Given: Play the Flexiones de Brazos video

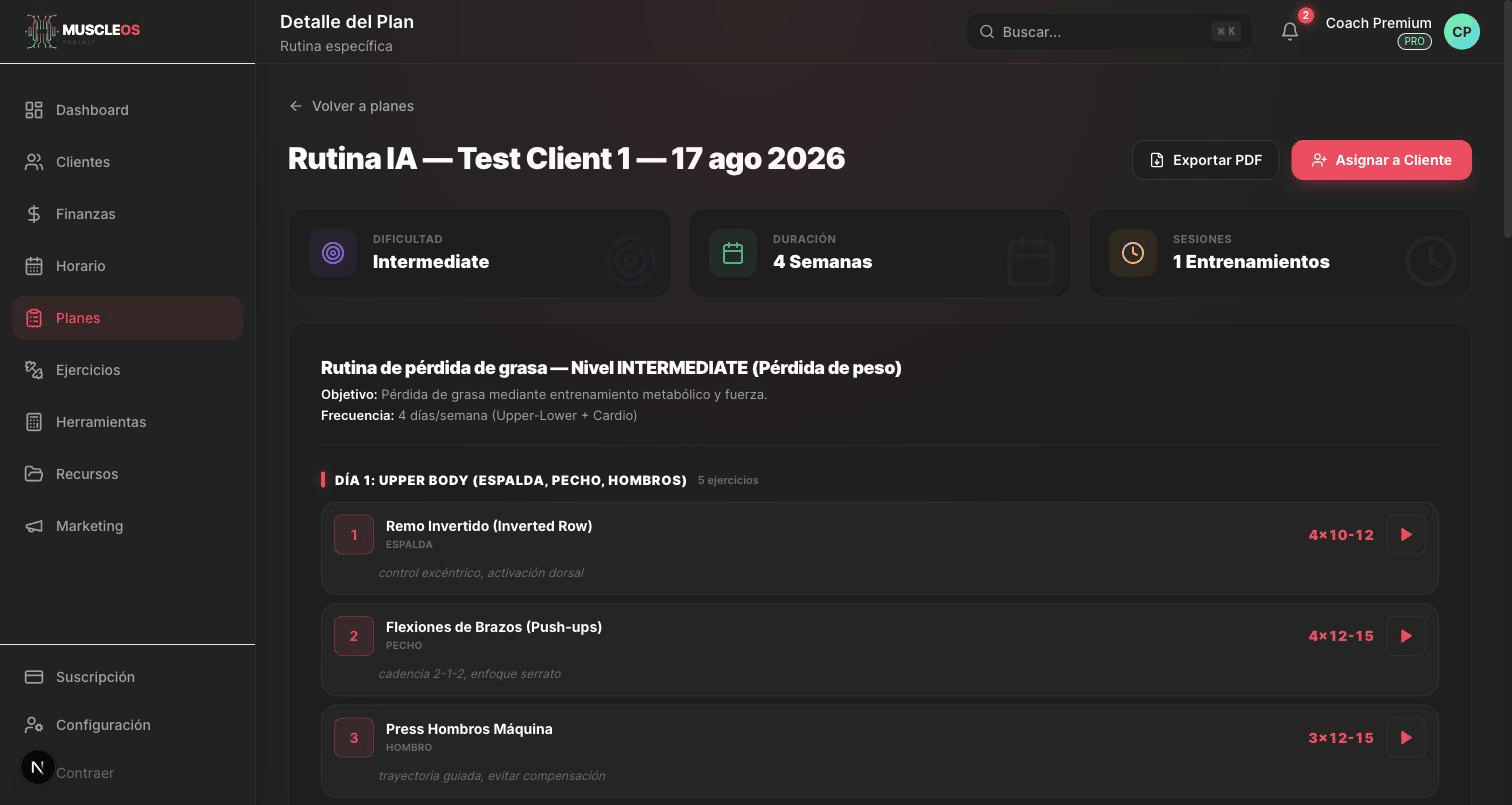Looking at the screenshot, I should (1405, 636).
